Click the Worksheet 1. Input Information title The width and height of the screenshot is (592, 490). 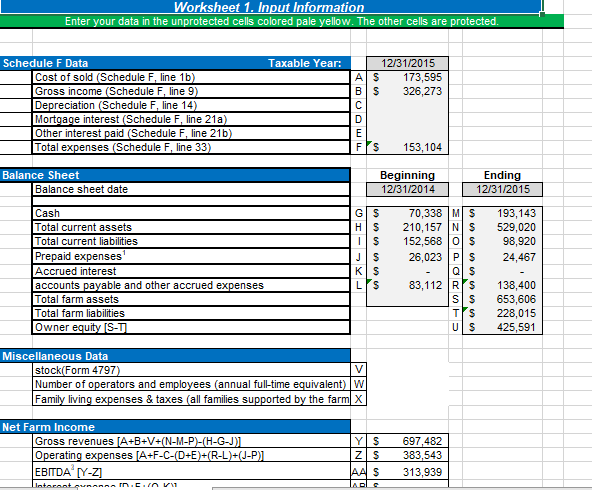(x=269, y=7)
